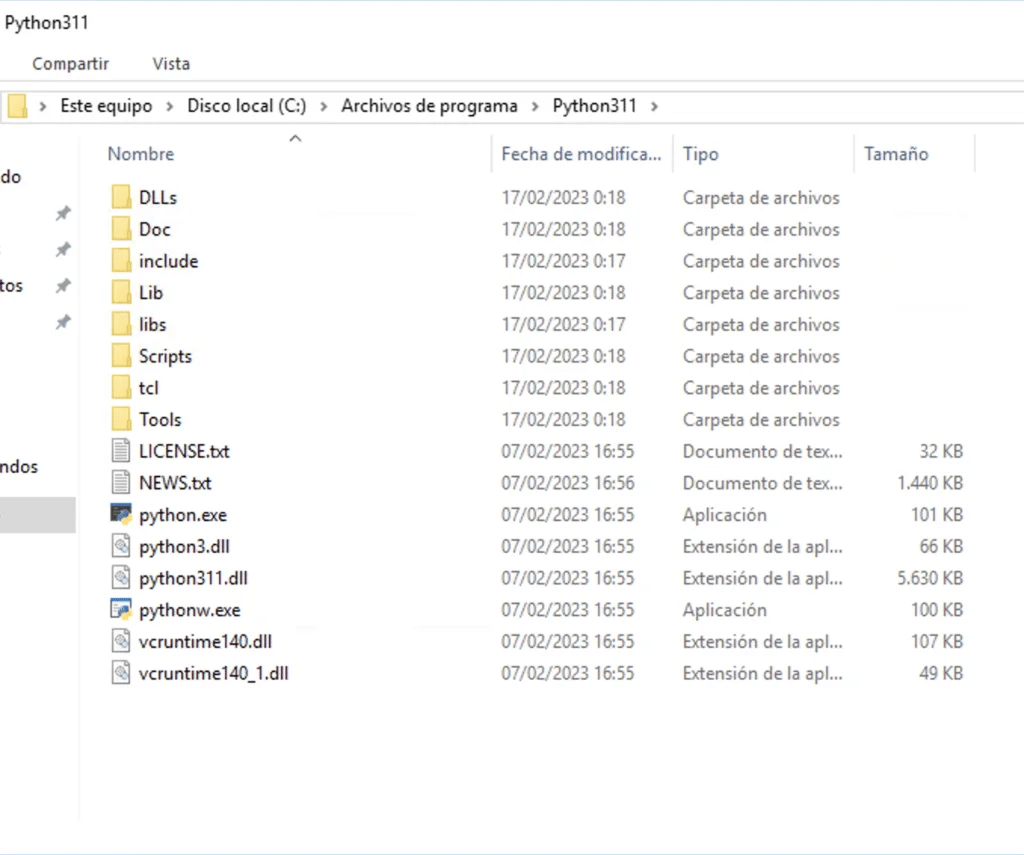Open the Compartir tab
Image resolution: width=1024 pixels, height=855 pixels.
[70, 63]
